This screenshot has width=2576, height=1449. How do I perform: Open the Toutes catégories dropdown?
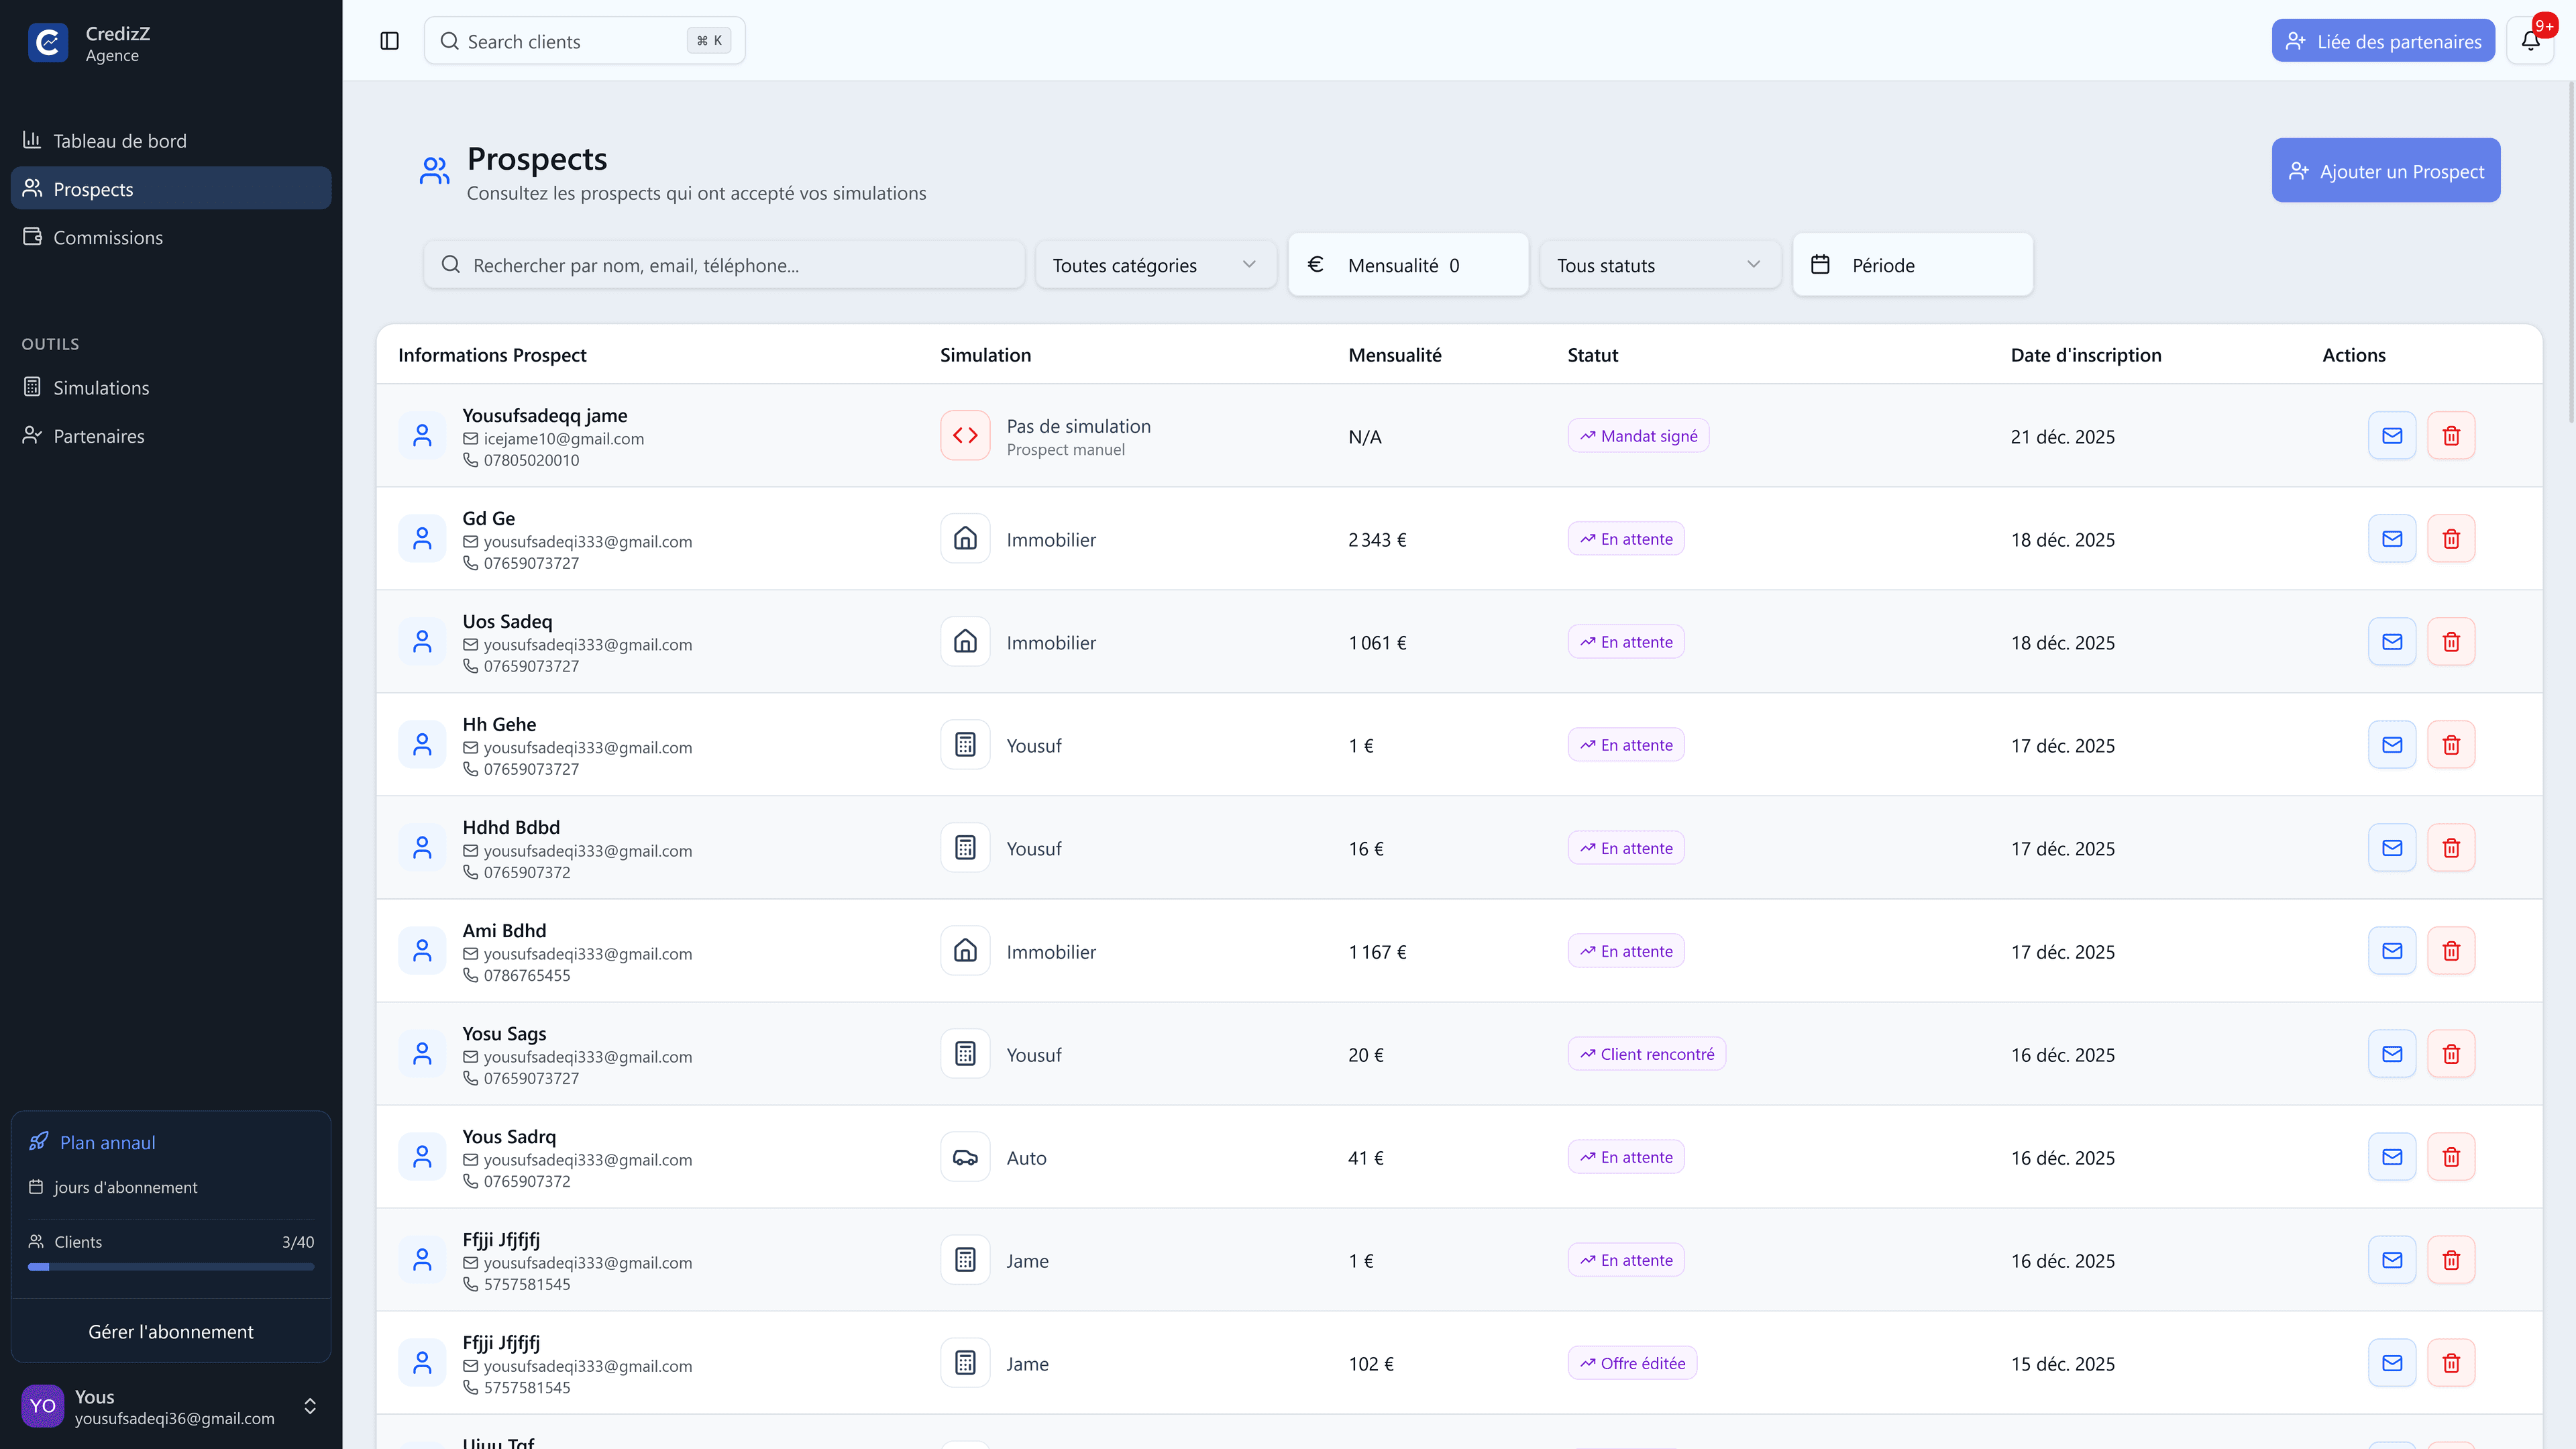coord(1155,265)
